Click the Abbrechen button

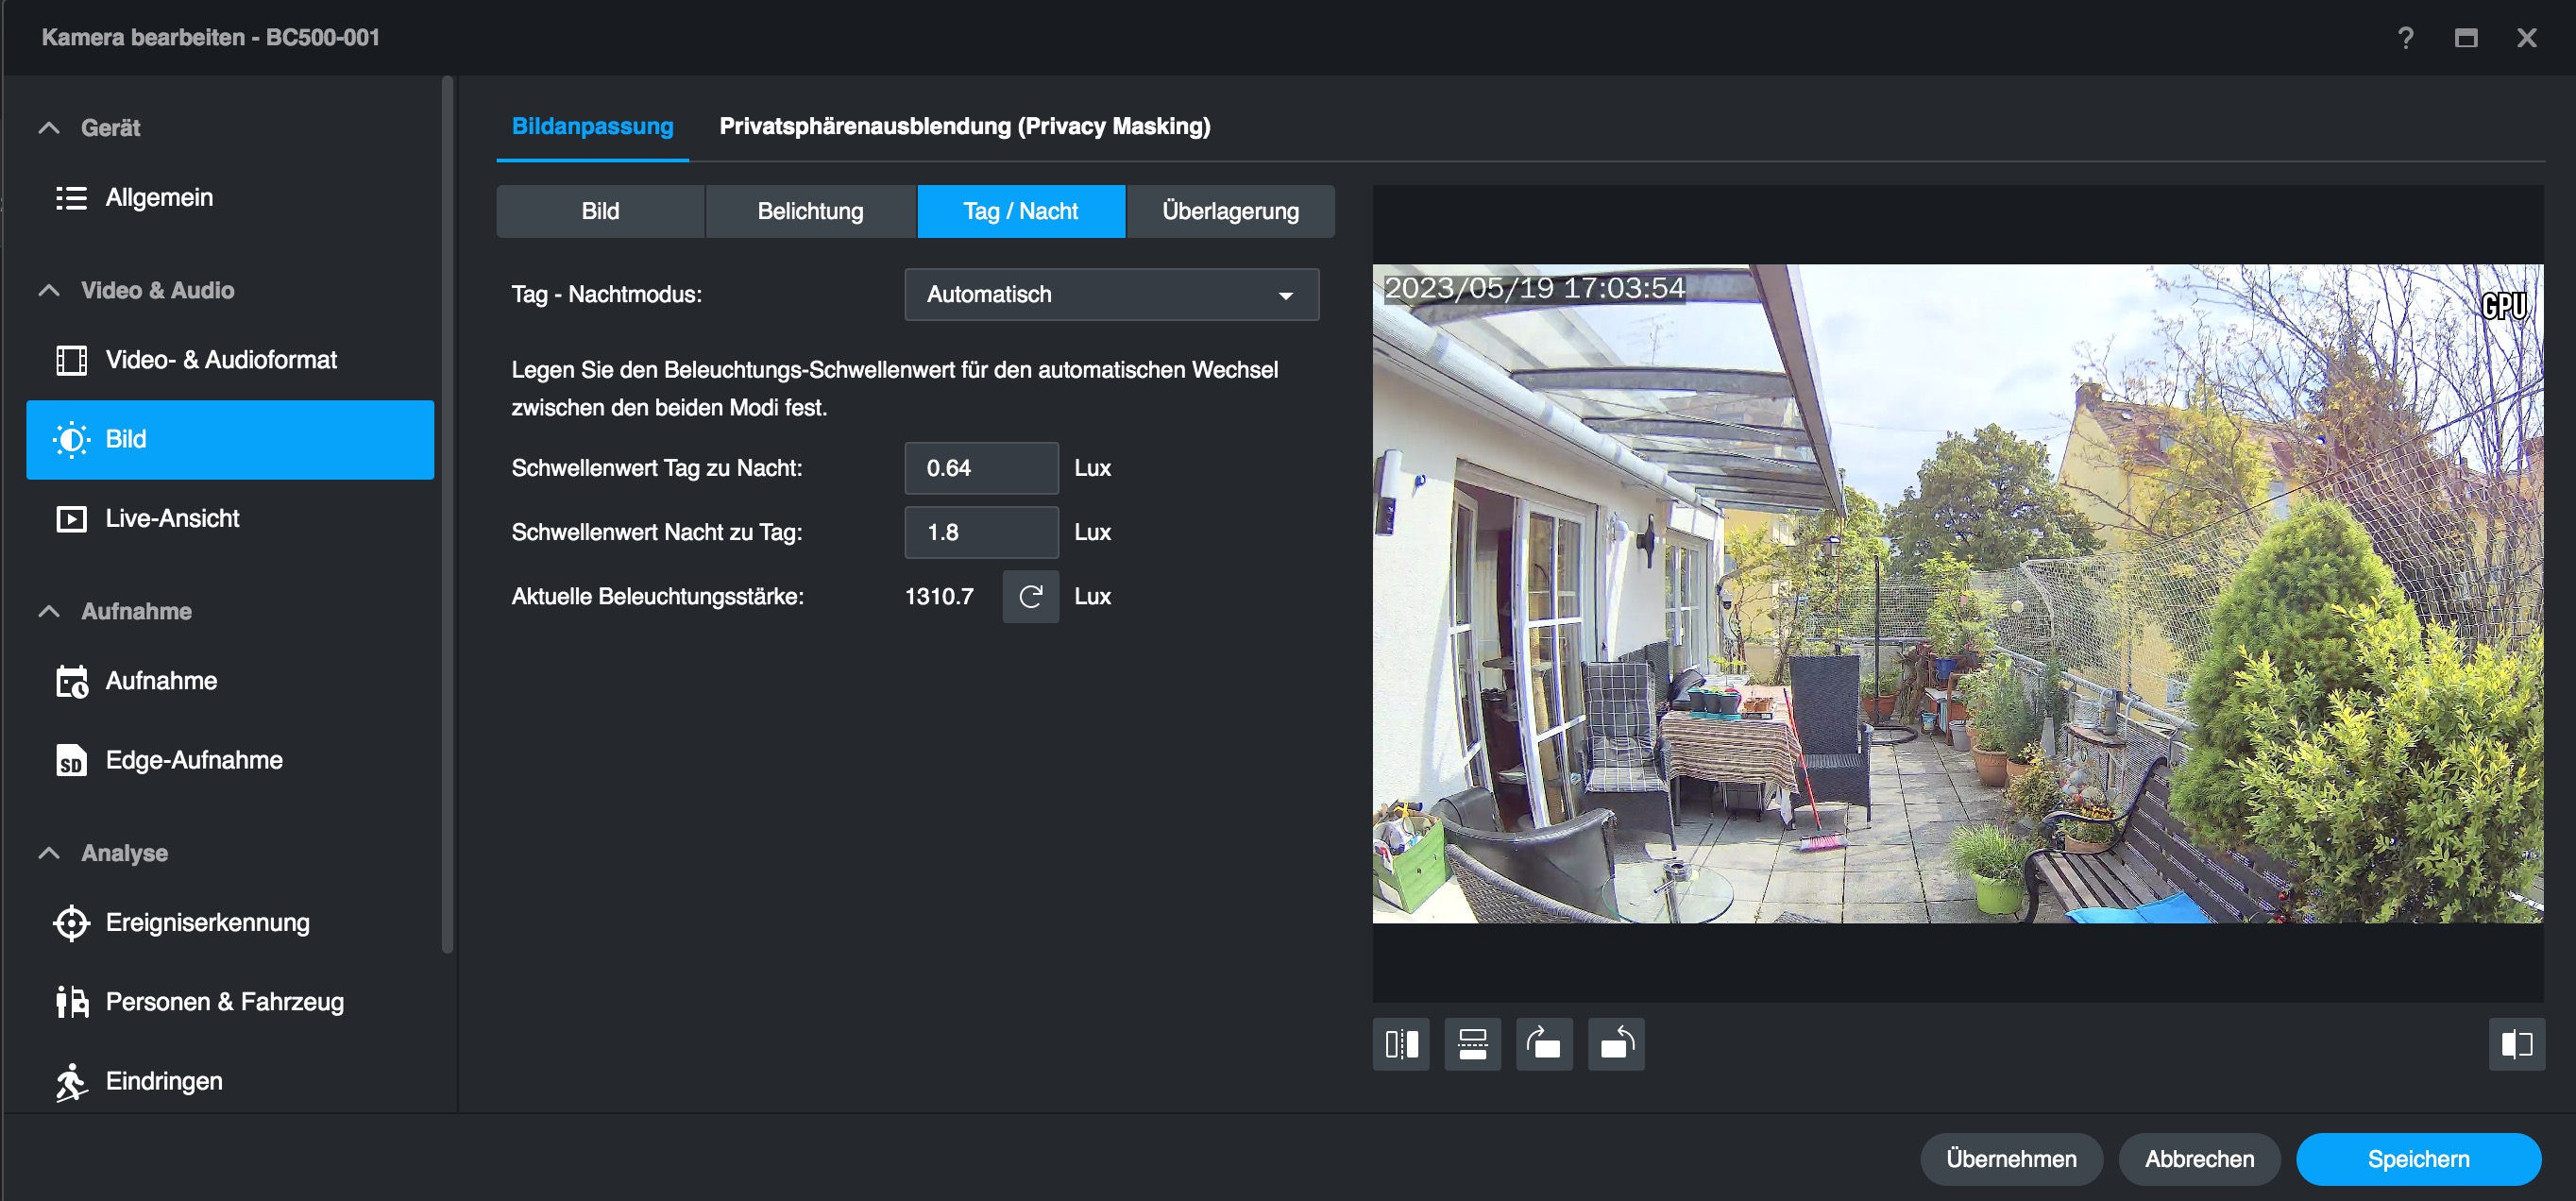click(x=2199, y=1159)
